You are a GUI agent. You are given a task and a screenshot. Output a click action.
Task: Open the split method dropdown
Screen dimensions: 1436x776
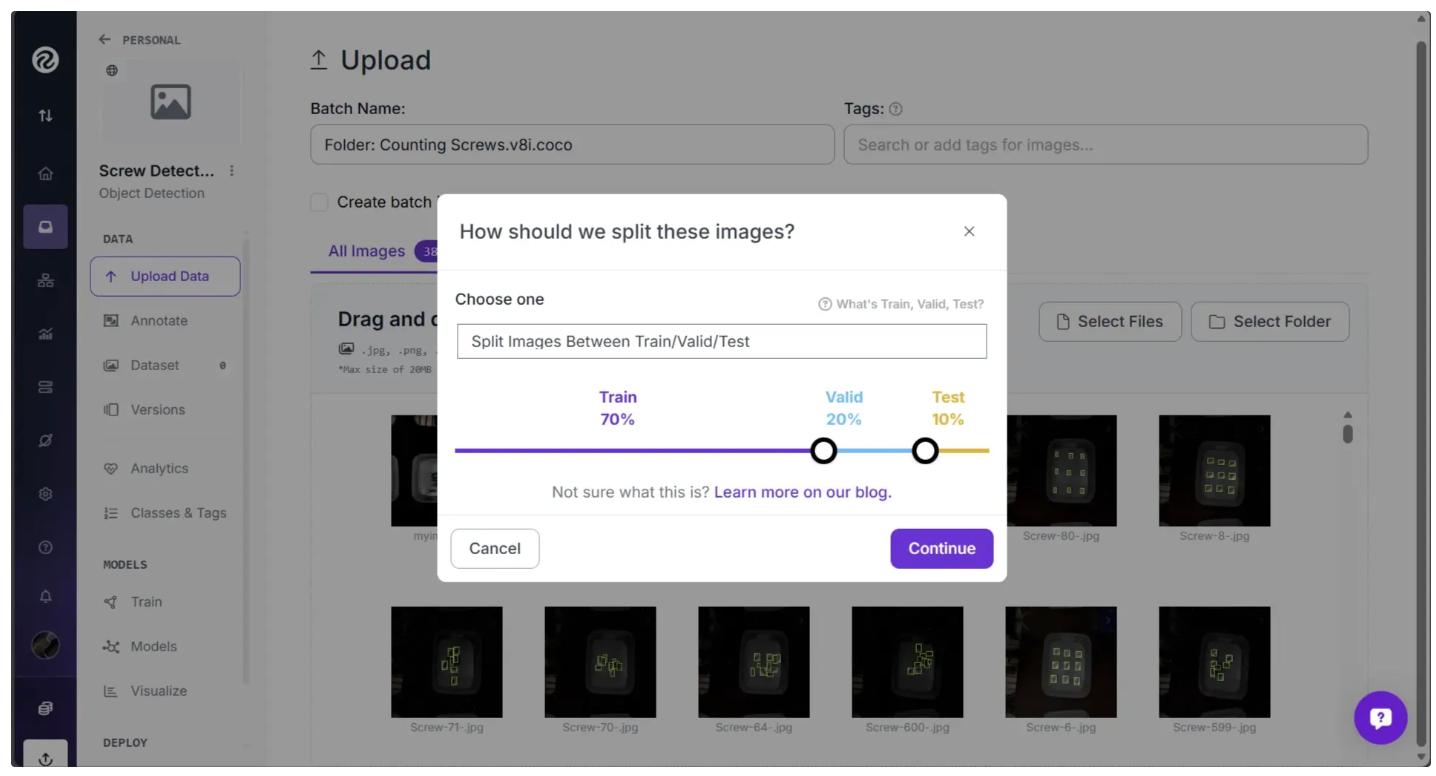click(x=721, y=341)
